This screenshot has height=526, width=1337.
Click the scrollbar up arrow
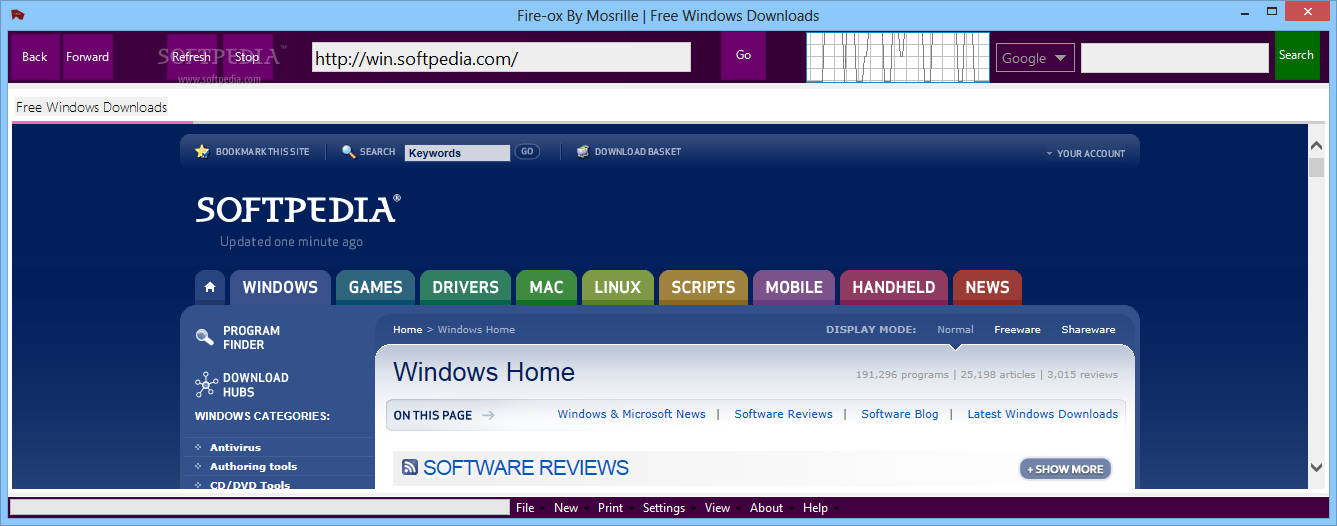[x=1316, y=146]
